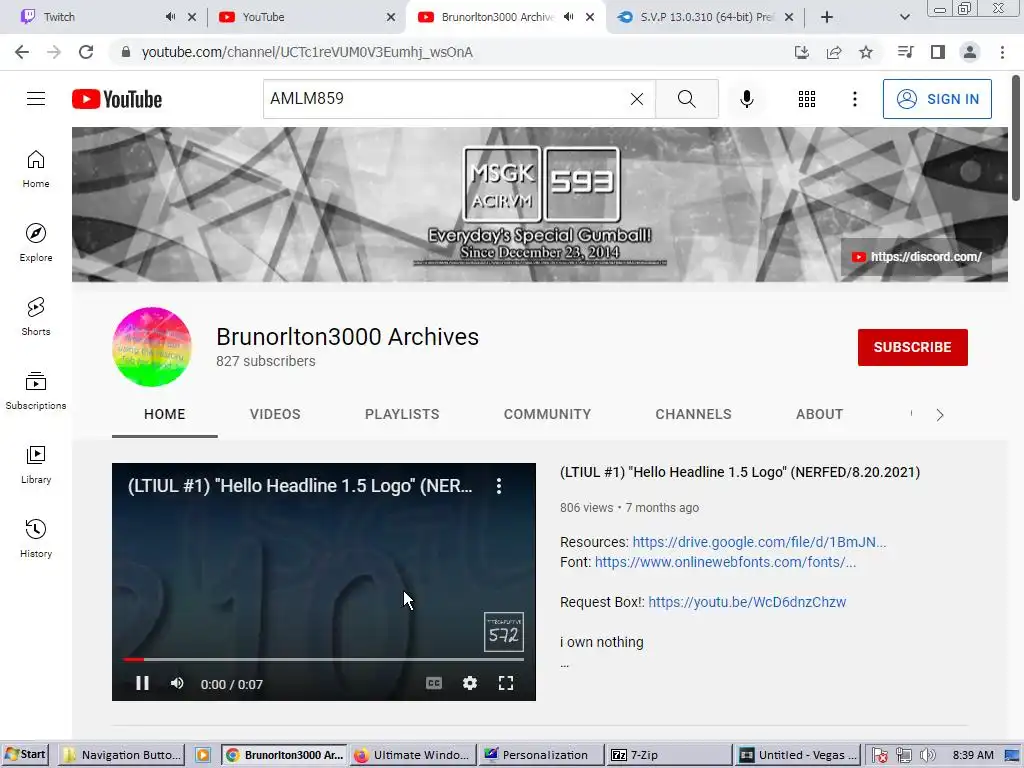This screenshot has width=1024, height=768.
Task: Open a new browser tab
Action: (827, 17)
